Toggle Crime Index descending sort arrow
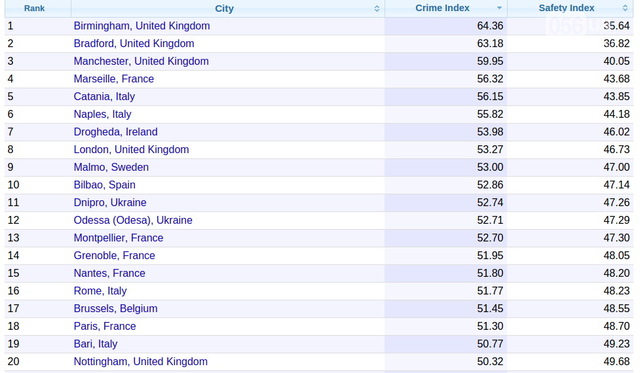The height and width of the screenshot is (373, 640). [499, 8]
